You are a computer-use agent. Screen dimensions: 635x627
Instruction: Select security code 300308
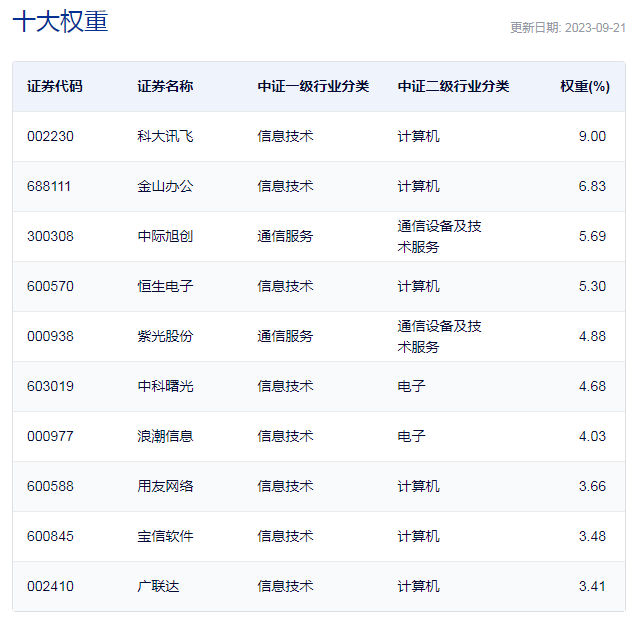coord(50,236)
